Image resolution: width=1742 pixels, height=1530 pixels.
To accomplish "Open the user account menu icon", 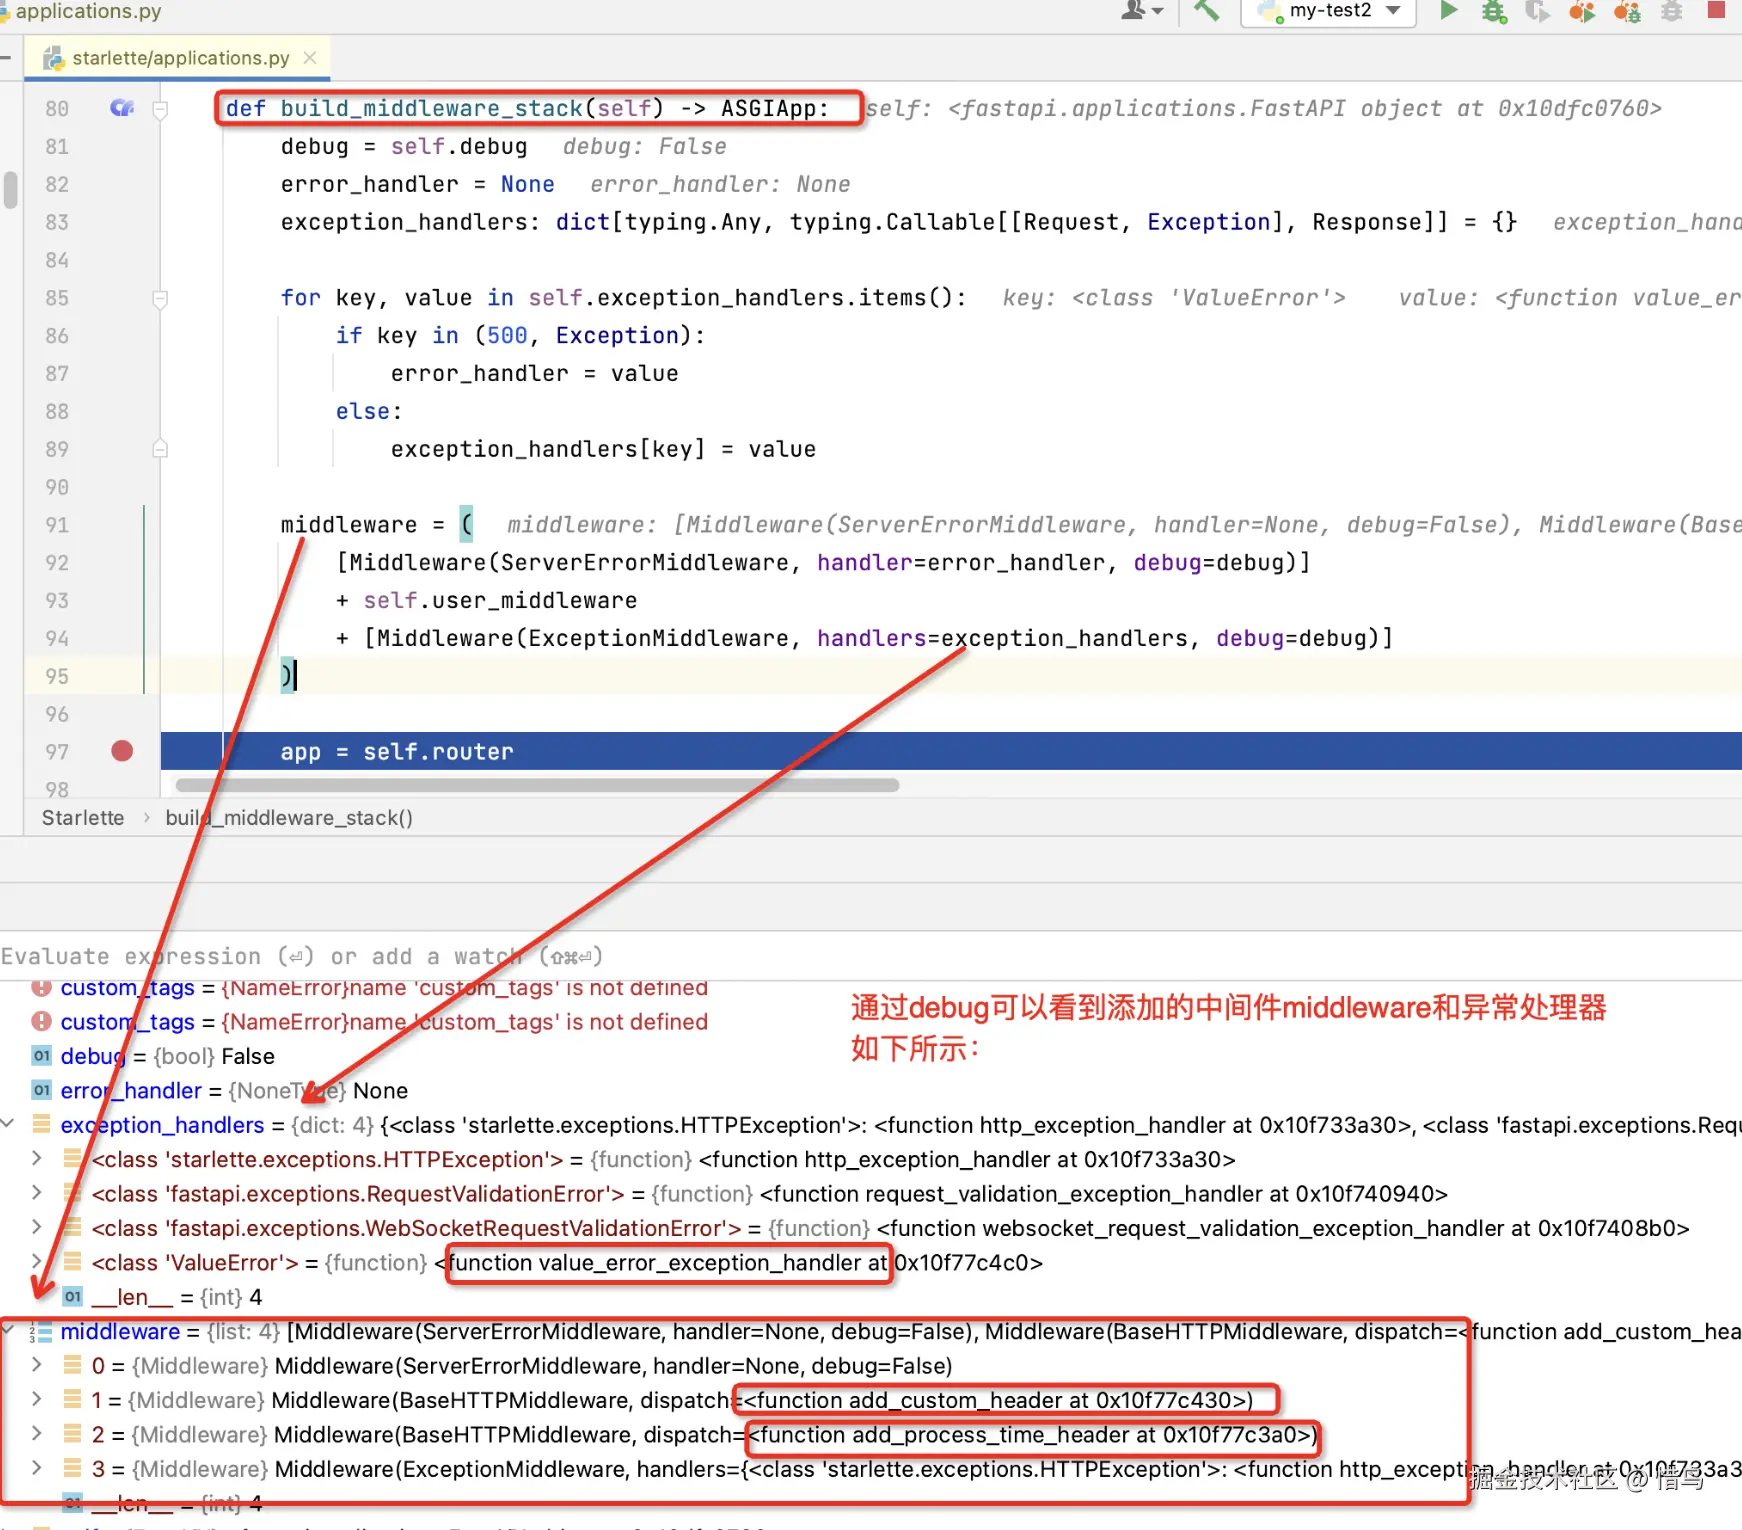I will (x=1141, y=11).
